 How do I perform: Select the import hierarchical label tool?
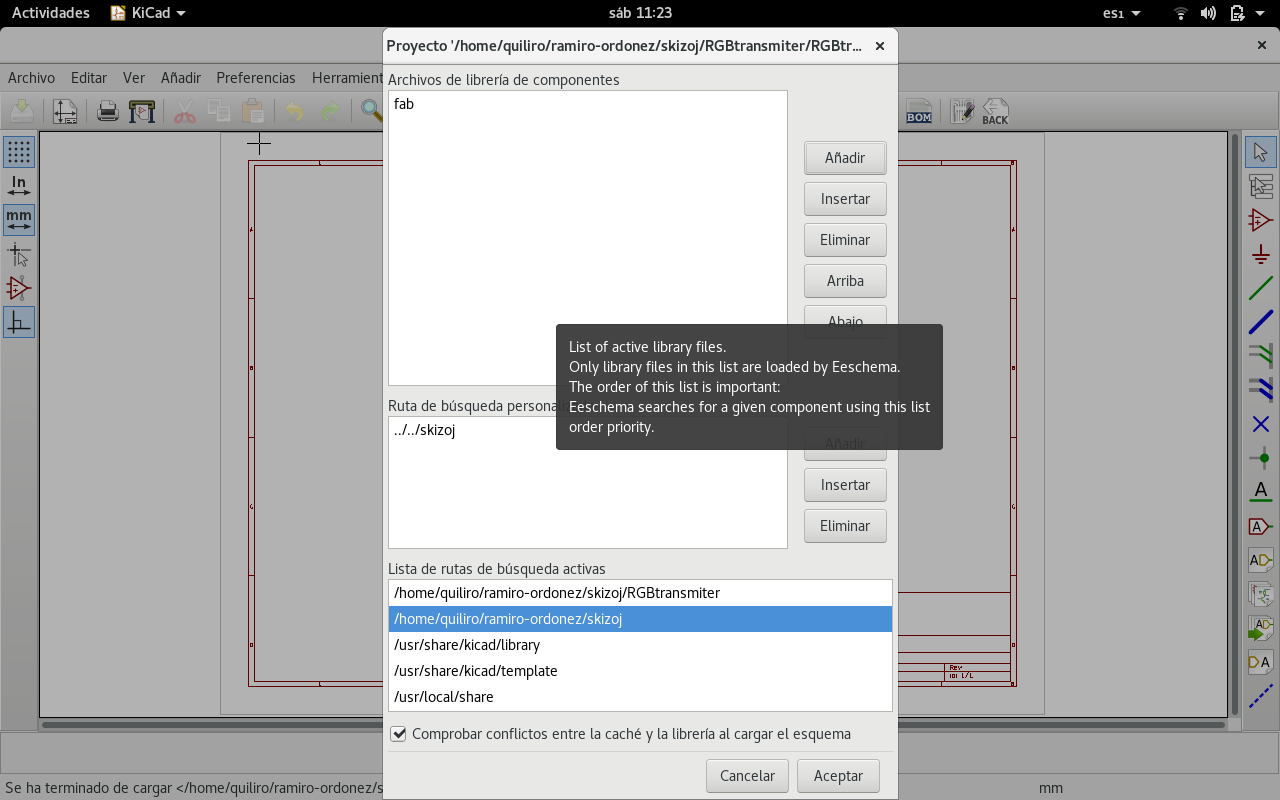pos(1261,628)
